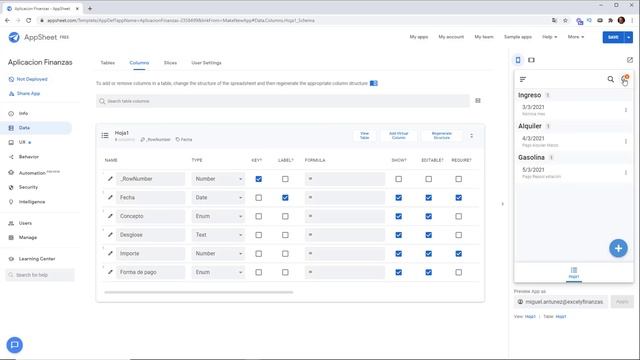This screenshot has width=640, height=360.
Task: Click the Not Deployed link
Action: tap(32, 79)
